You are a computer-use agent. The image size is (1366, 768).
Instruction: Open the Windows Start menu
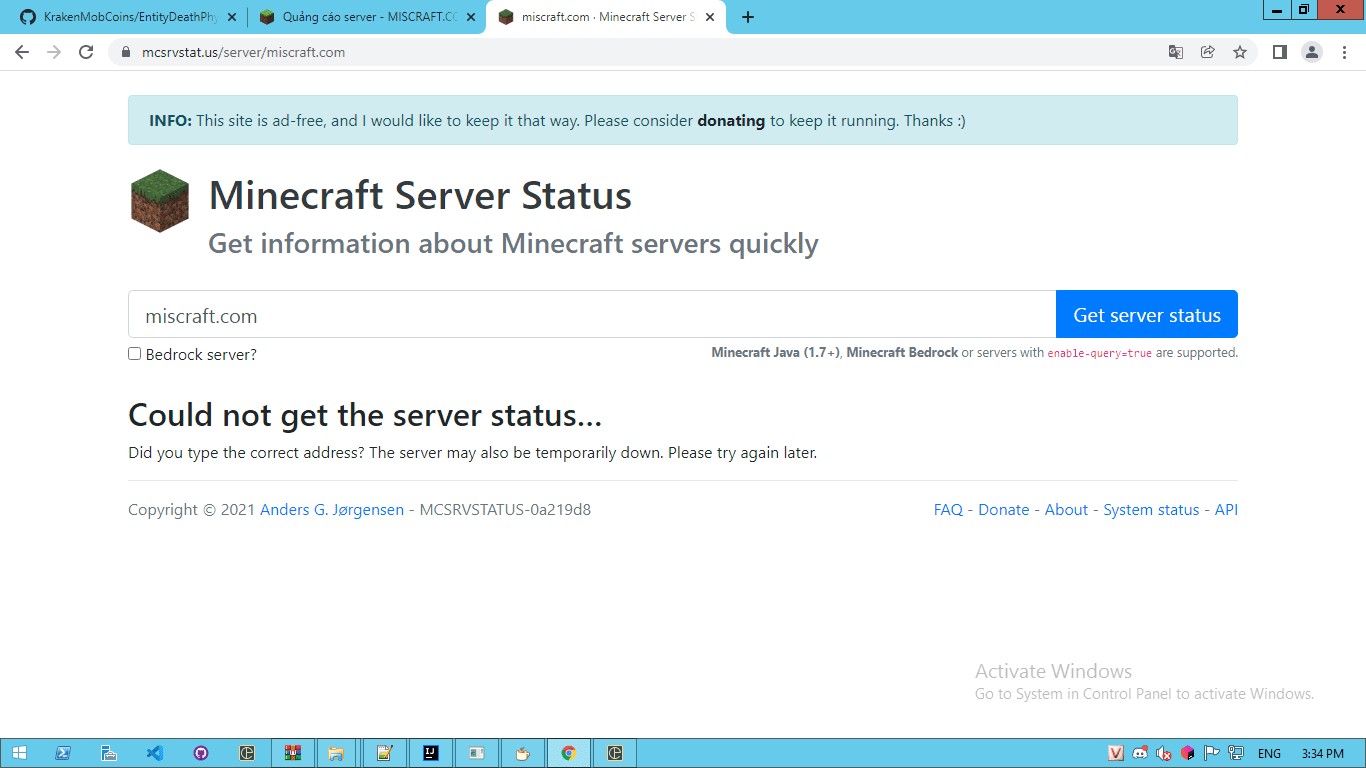20,753
